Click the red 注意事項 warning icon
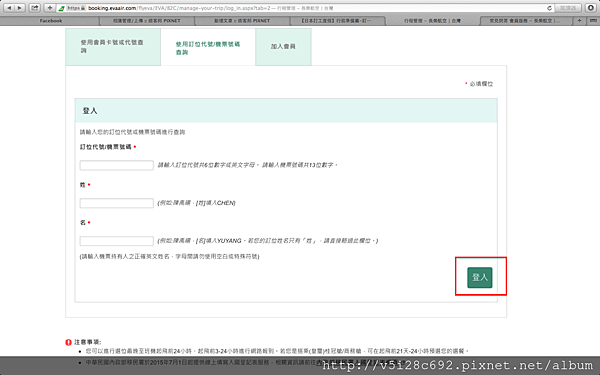Viewport: 600px width, 375px height. pyautogui.click(x=68, y=342)
